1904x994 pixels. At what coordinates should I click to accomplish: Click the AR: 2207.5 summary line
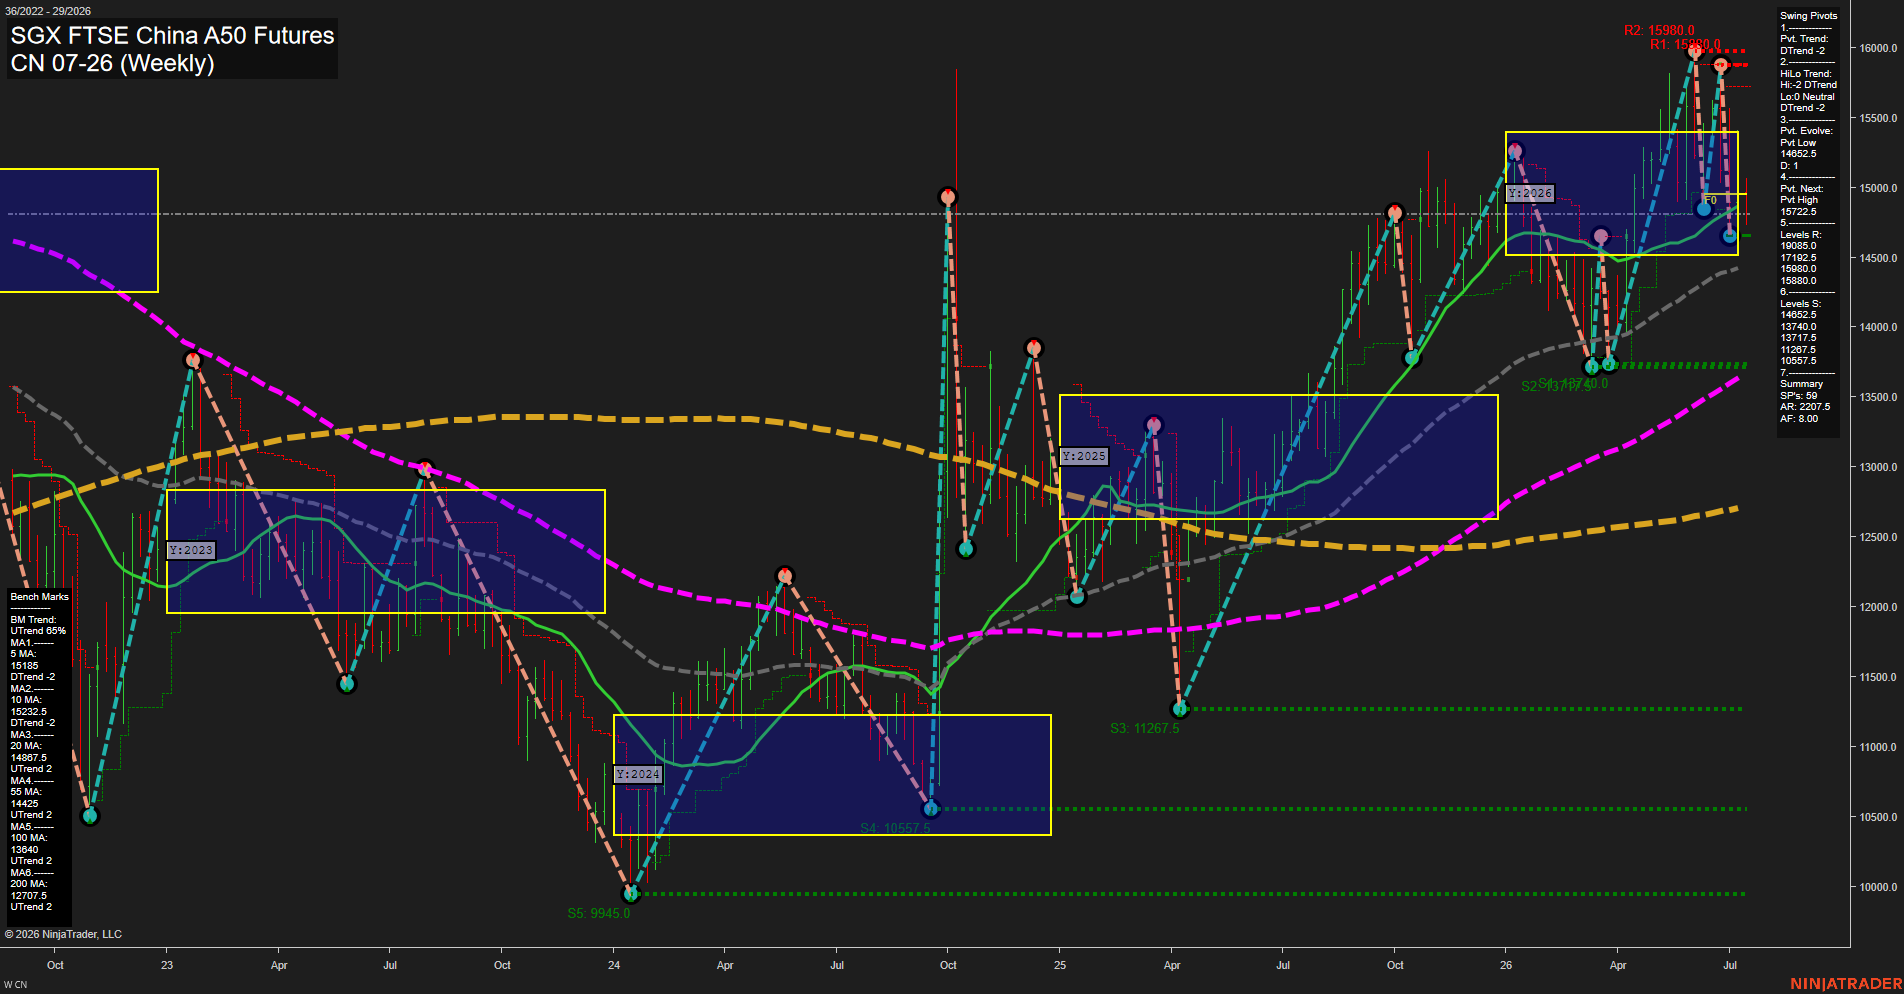[1805, 407]
